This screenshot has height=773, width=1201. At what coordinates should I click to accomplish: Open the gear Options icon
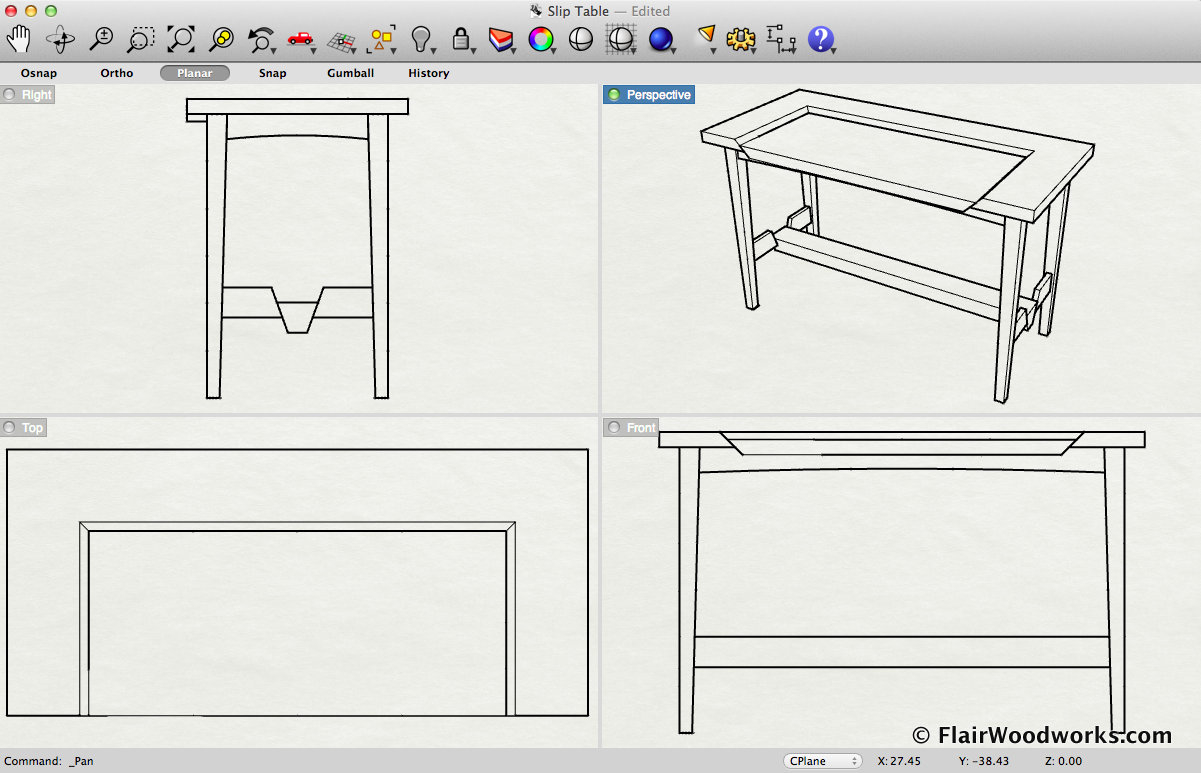click(740, 39)
